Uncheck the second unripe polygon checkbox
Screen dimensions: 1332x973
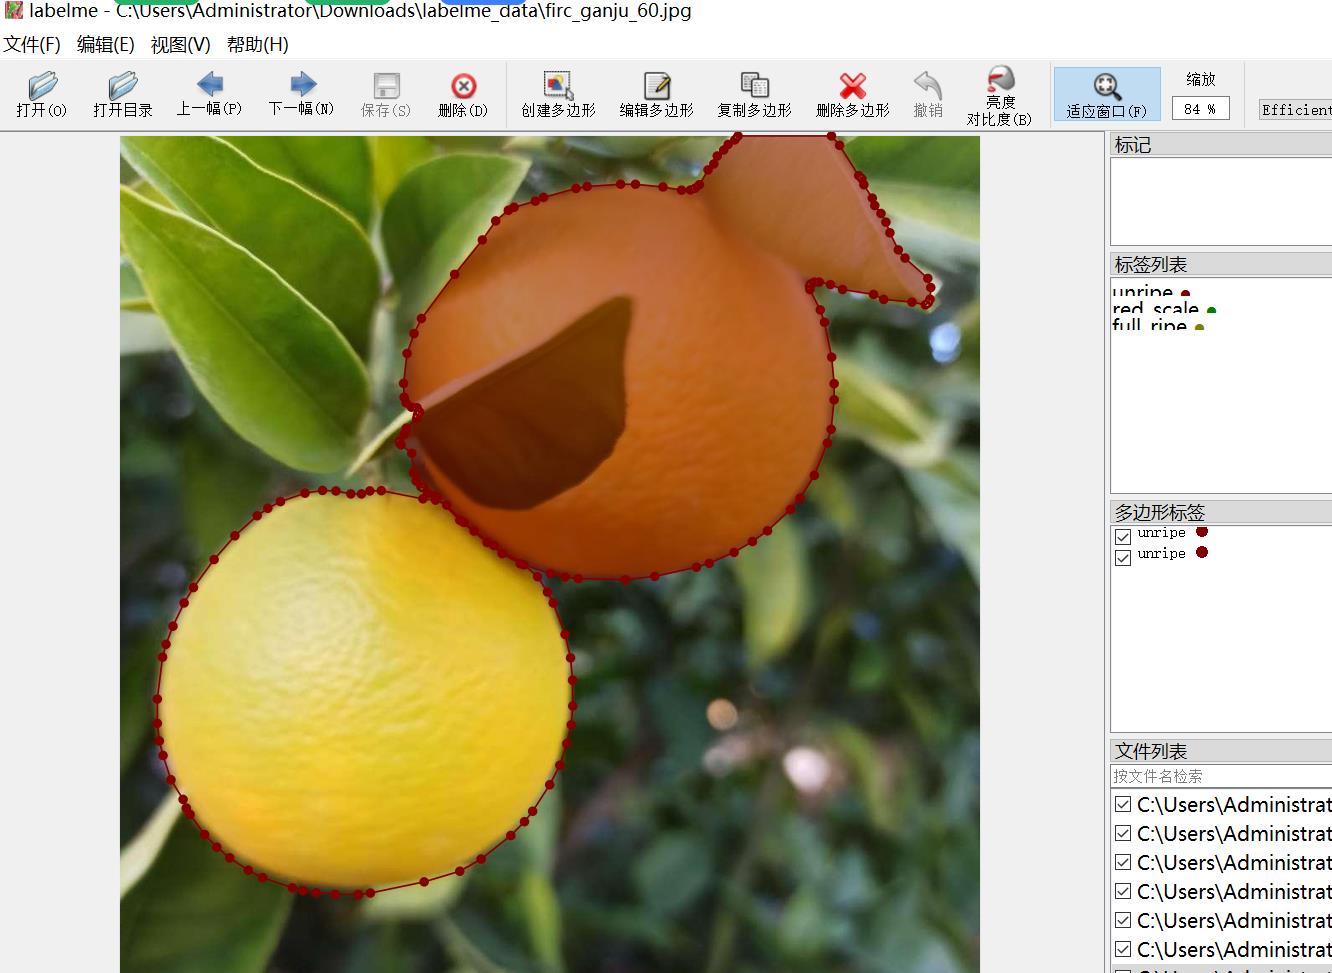pyautogui.click(x=1123, y=557)
